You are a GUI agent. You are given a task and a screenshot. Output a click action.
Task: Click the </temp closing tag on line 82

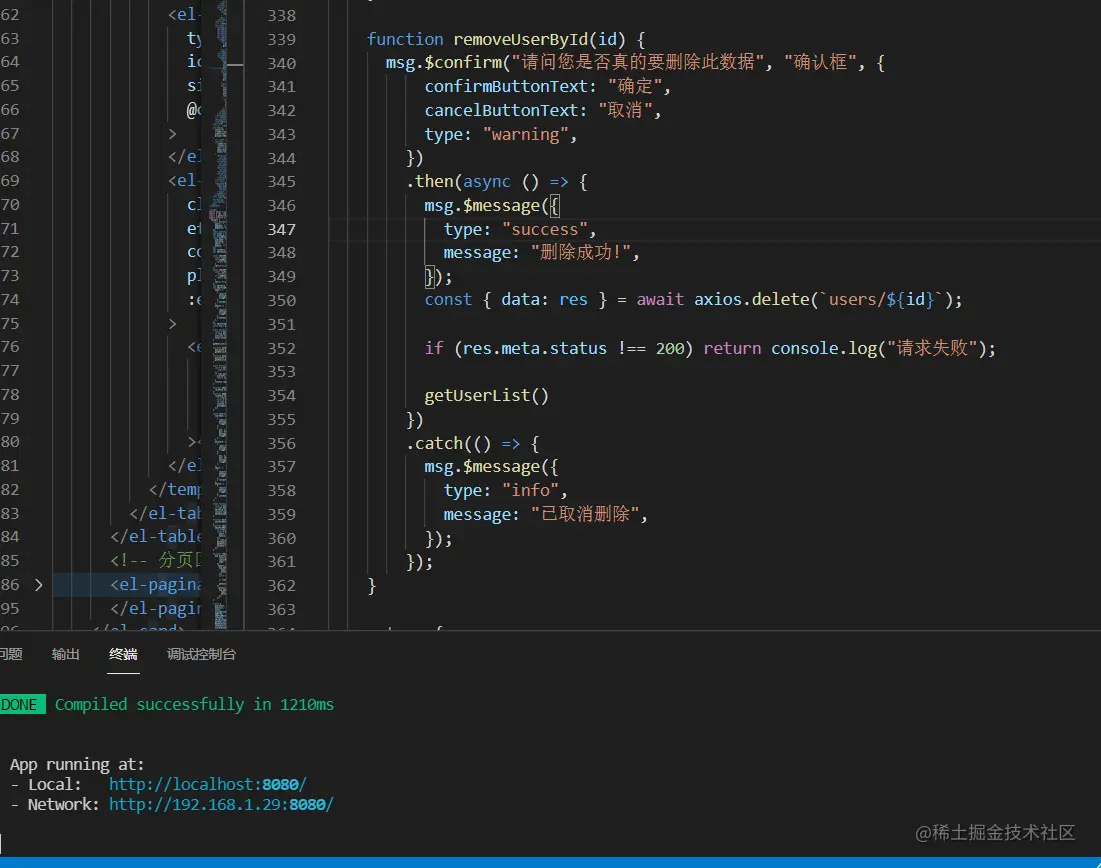click(x=174, y=489)
